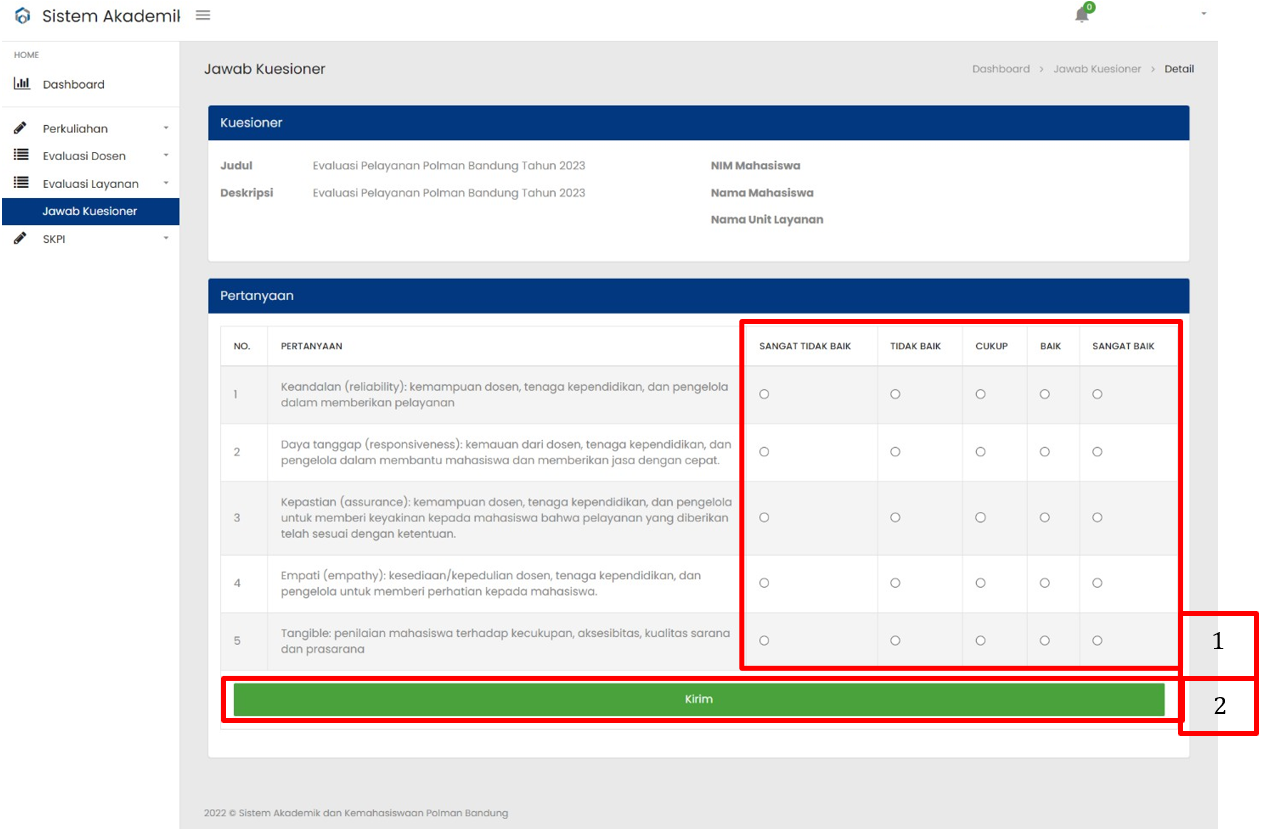Go to the Dashboard sidebar menu item

click(73, 85)
